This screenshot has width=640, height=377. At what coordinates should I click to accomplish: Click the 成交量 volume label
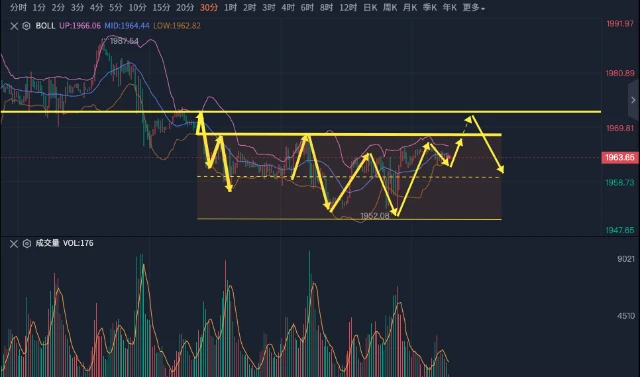click(x=47, y=243)
